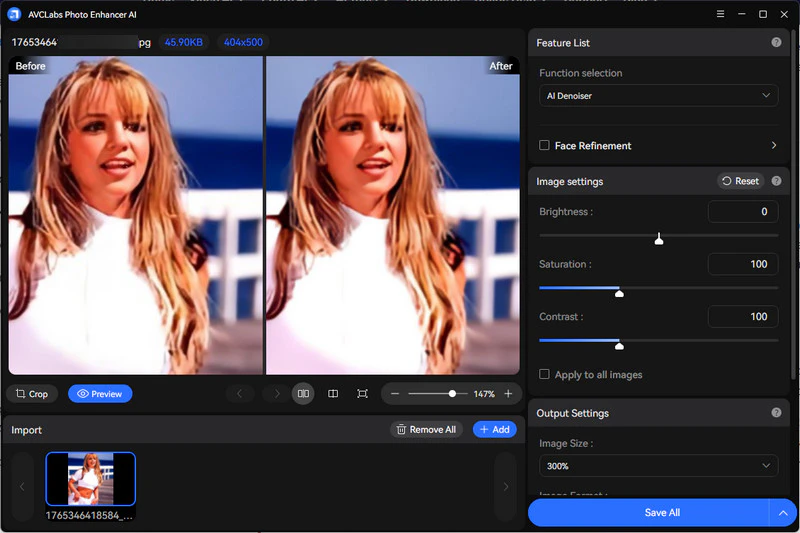
Task: Click the thumbnail filename 1765346418584_
Action: [x=89, y=515]
